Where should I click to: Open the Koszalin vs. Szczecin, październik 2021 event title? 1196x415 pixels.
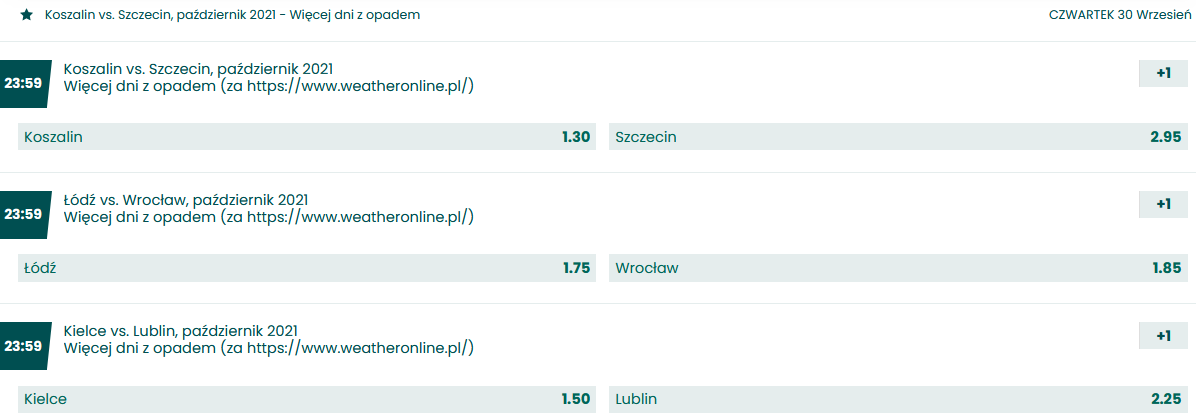[198, 68]
